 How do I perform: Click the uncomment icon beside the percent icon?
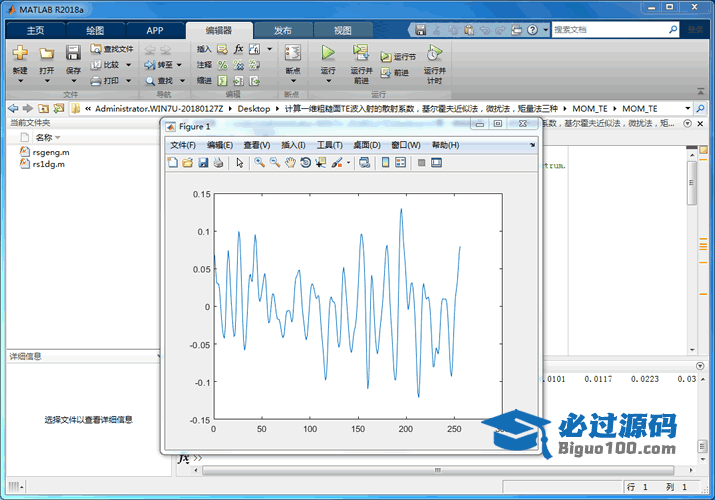pos(238,65)
